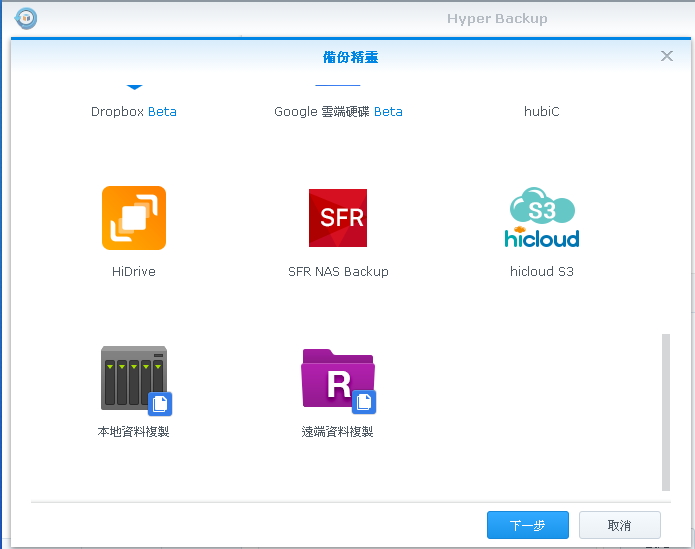This screenshot has height=549, width=695.
Task: Proceed with the 下一步 button
Action: 527,525
